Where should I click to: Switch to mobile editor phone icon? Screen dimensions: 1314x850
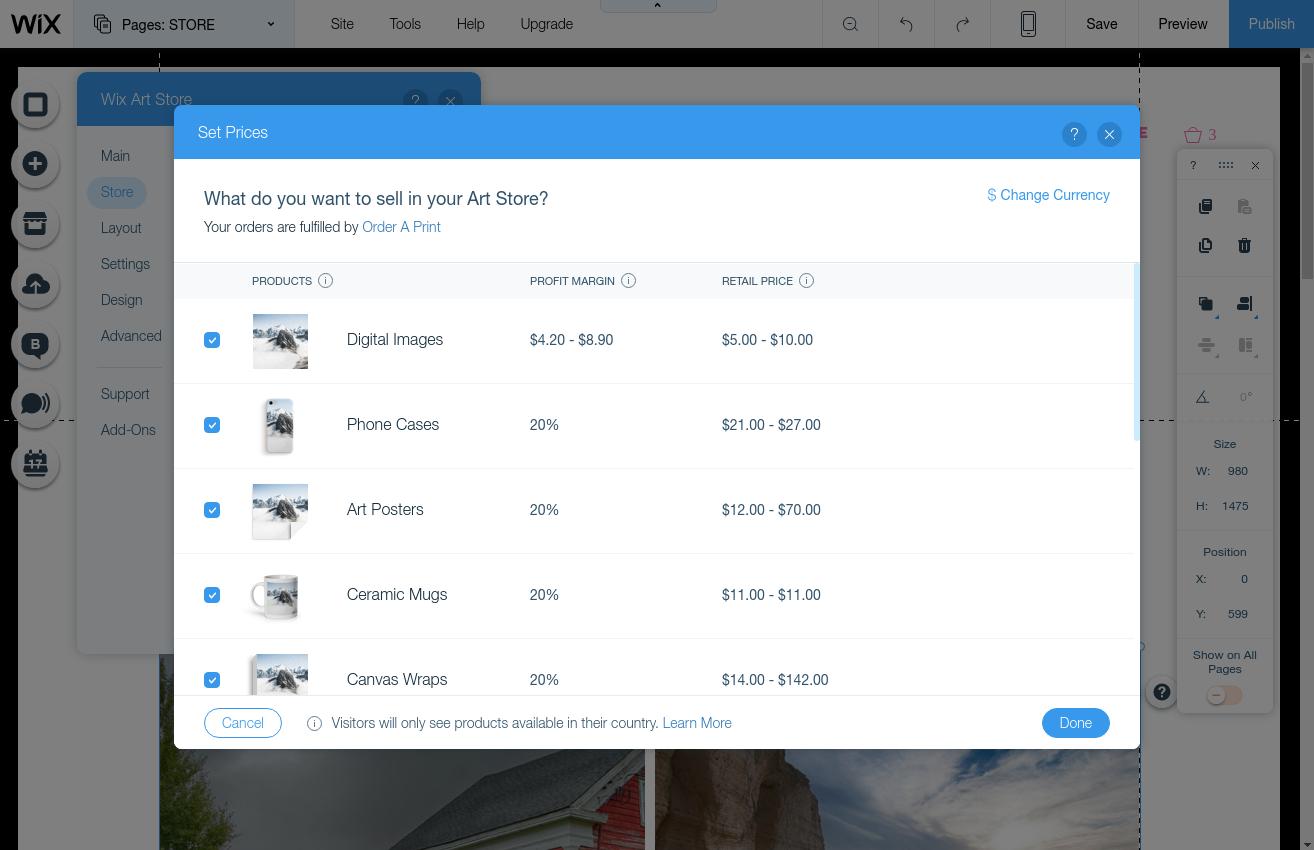pos(1028,24)
